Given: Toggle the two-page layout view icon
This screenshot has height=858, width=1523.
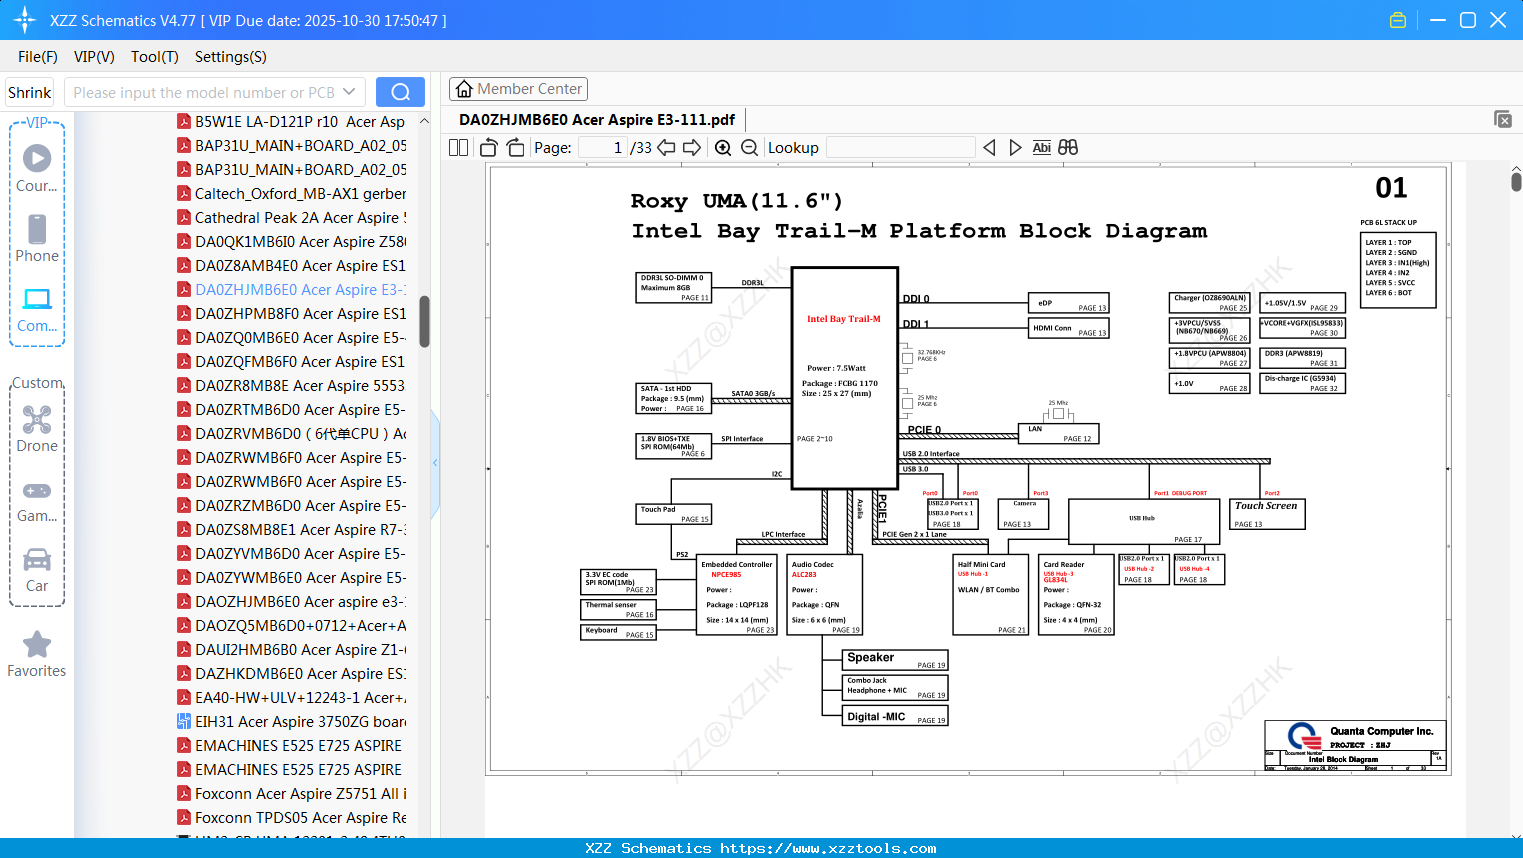Looking at the screenshot, I should pos(458,148).
